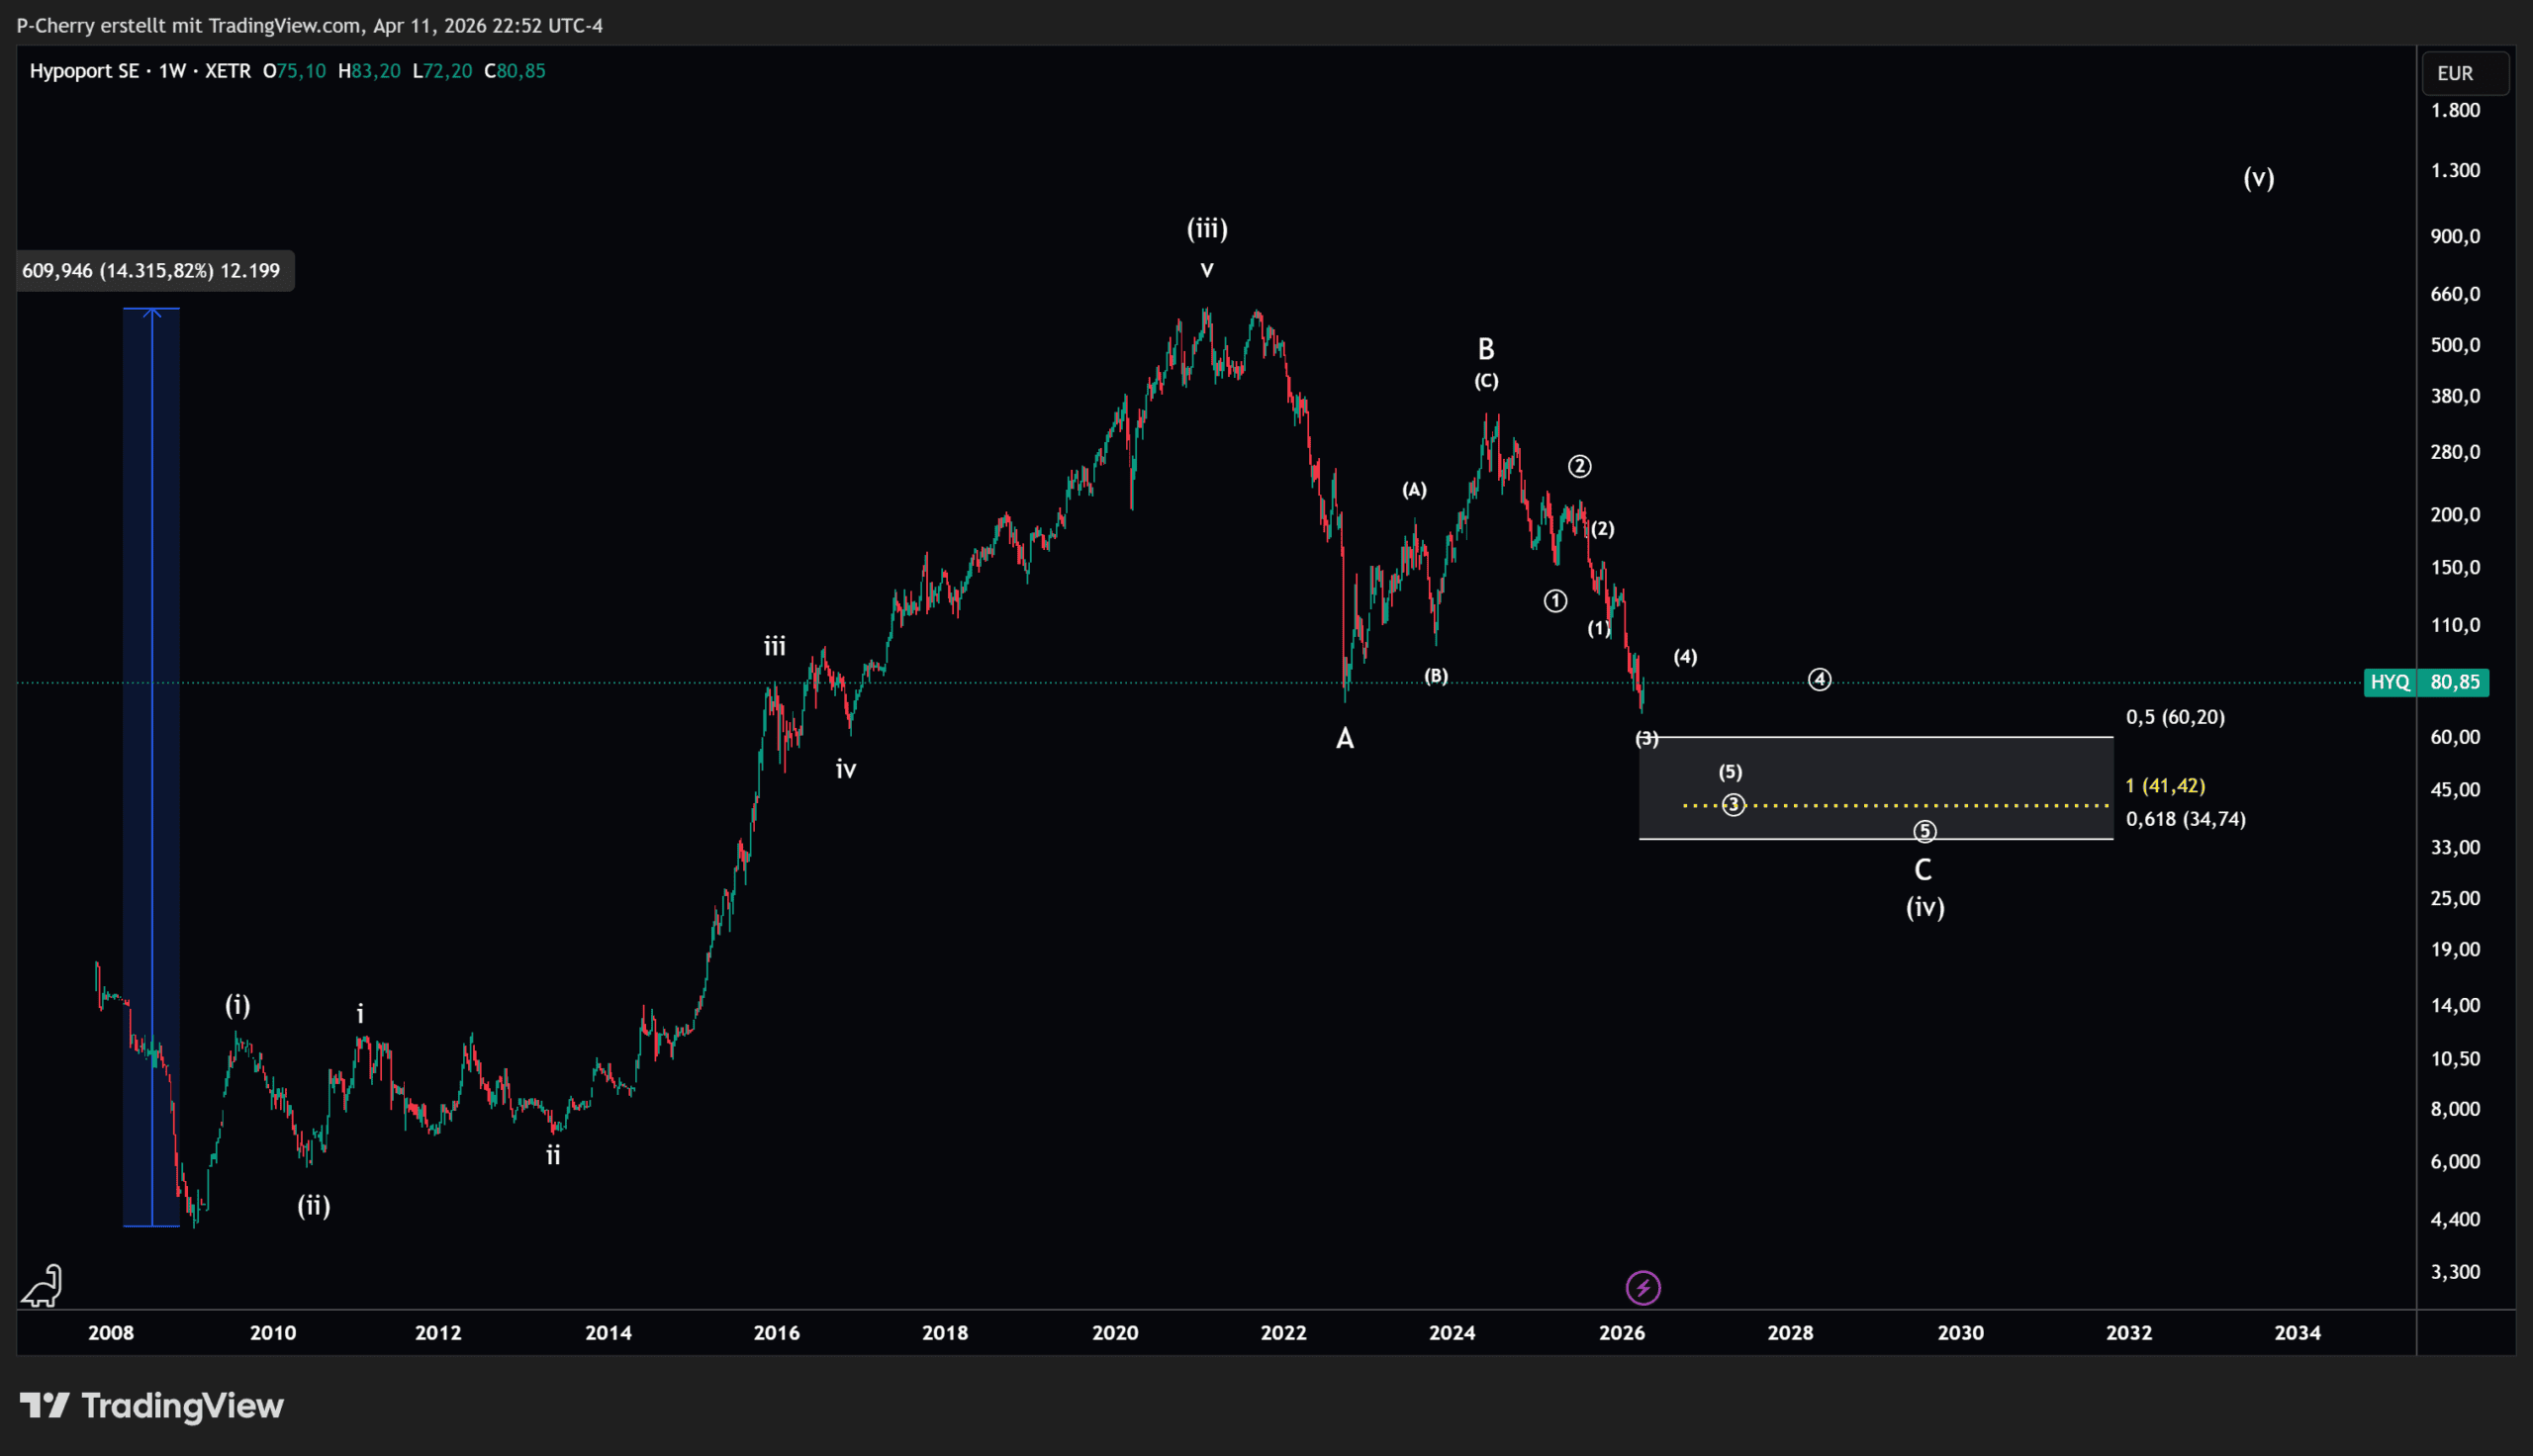
Task: Click the 1W interval label
Action: (172, 71)
